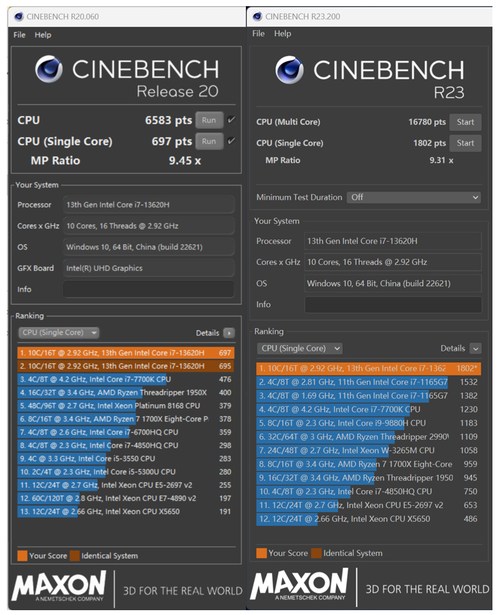500x615 pixels.
Task: Open R20 ranking CPU (Single Core) dropdown
Action: click(59, 333)
